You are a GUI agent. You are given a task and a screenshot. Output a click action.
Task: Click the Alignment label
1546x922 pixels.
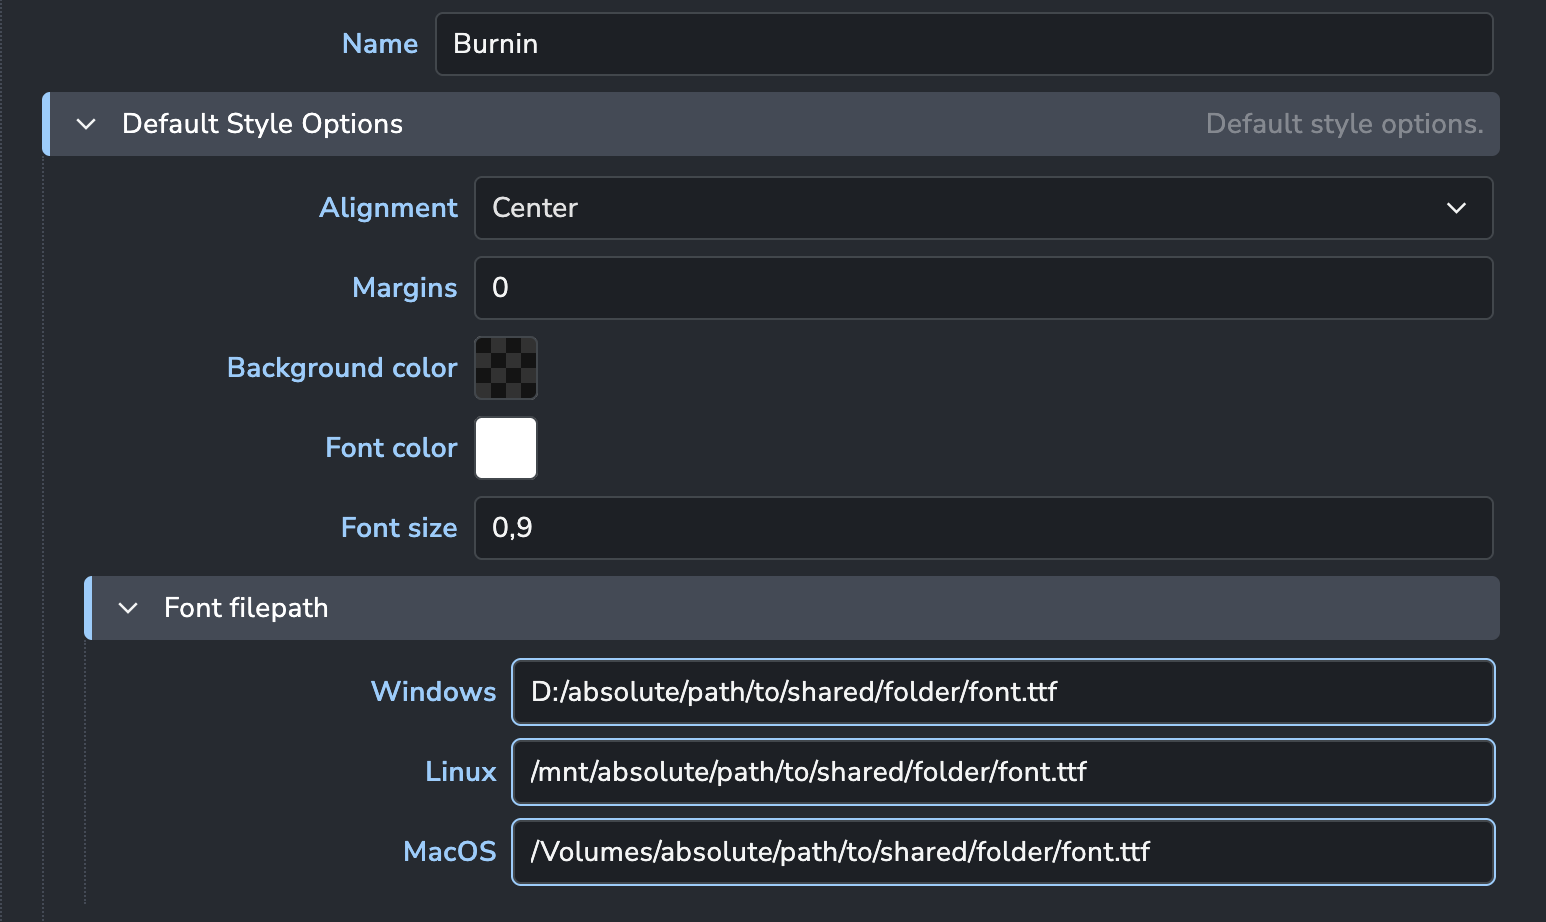point(388,208)
